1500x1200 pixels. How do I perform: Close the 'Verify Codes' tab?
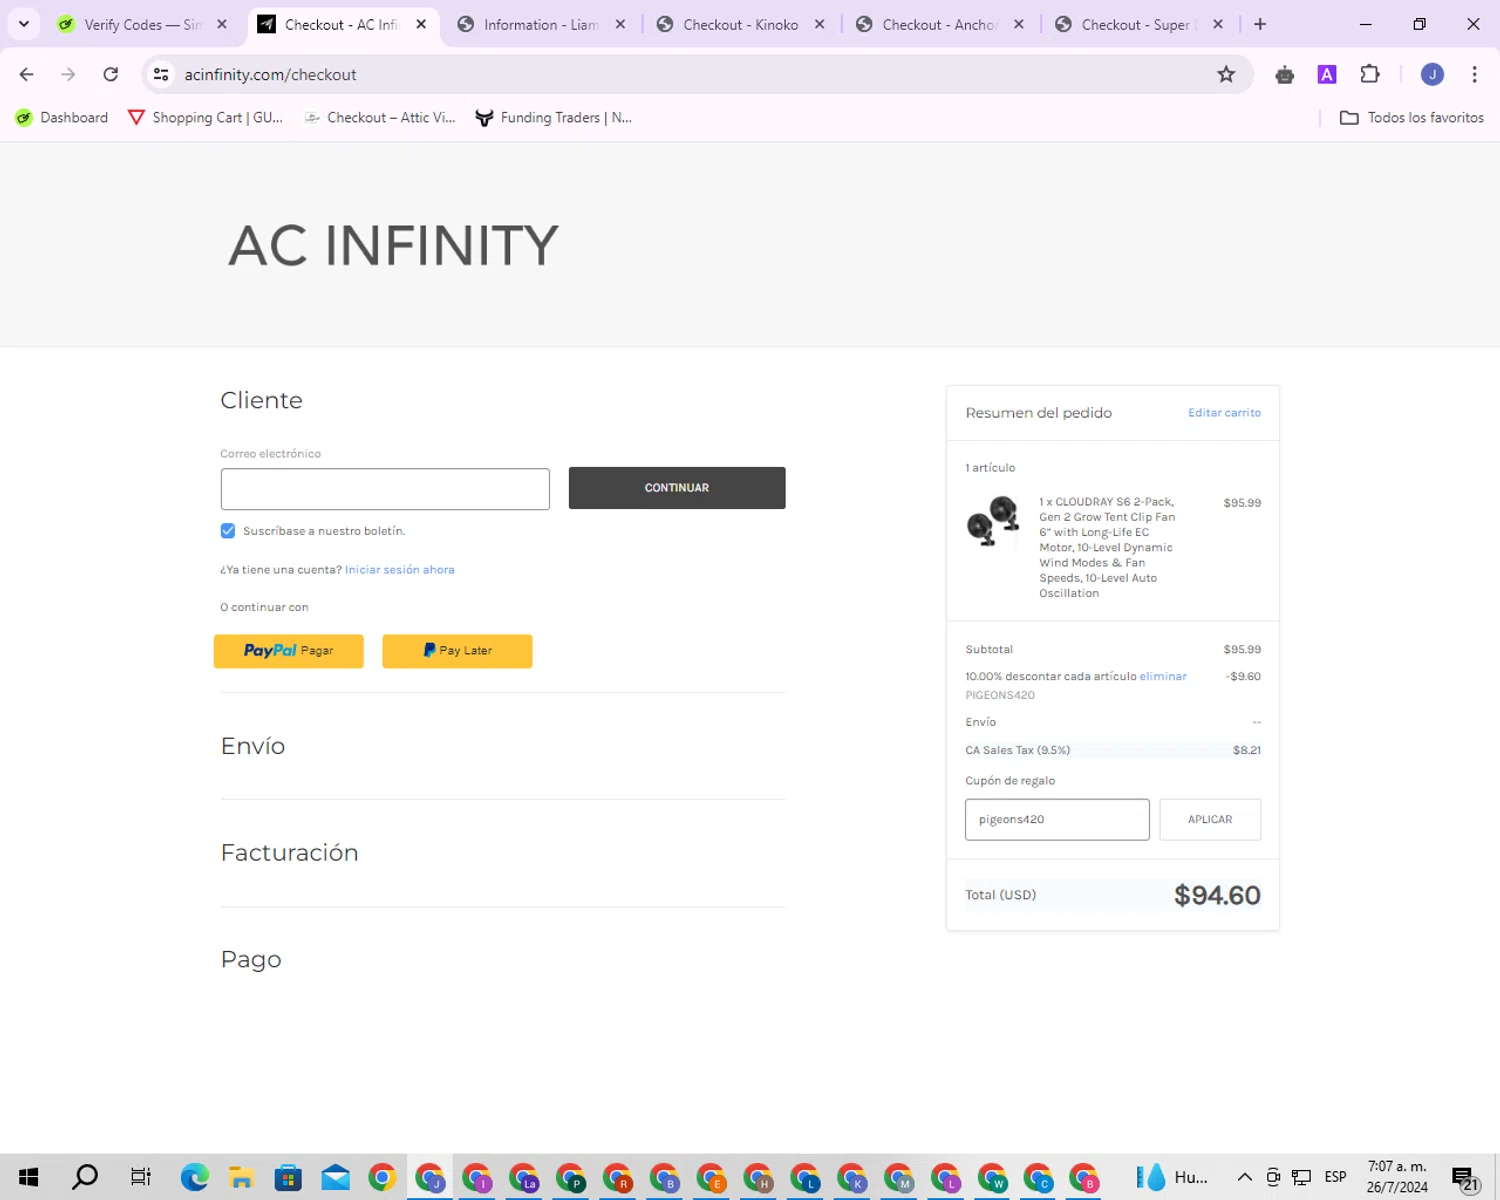click(222, 24)
